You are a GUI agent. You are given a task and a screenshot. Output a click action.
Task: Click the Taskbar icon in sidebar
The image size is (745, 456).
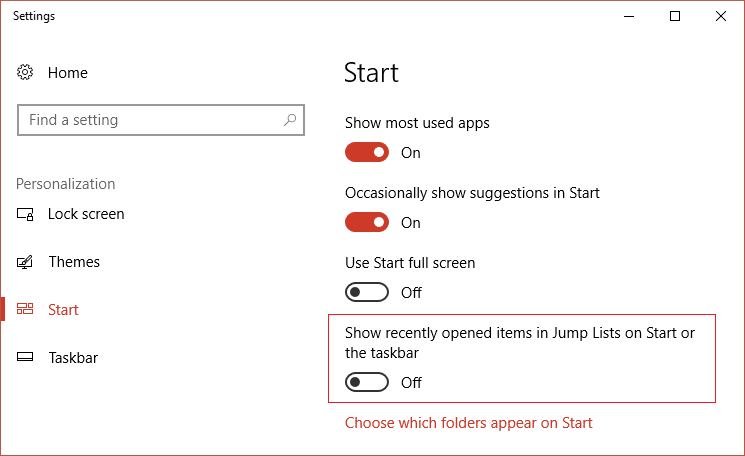(25, 358)
